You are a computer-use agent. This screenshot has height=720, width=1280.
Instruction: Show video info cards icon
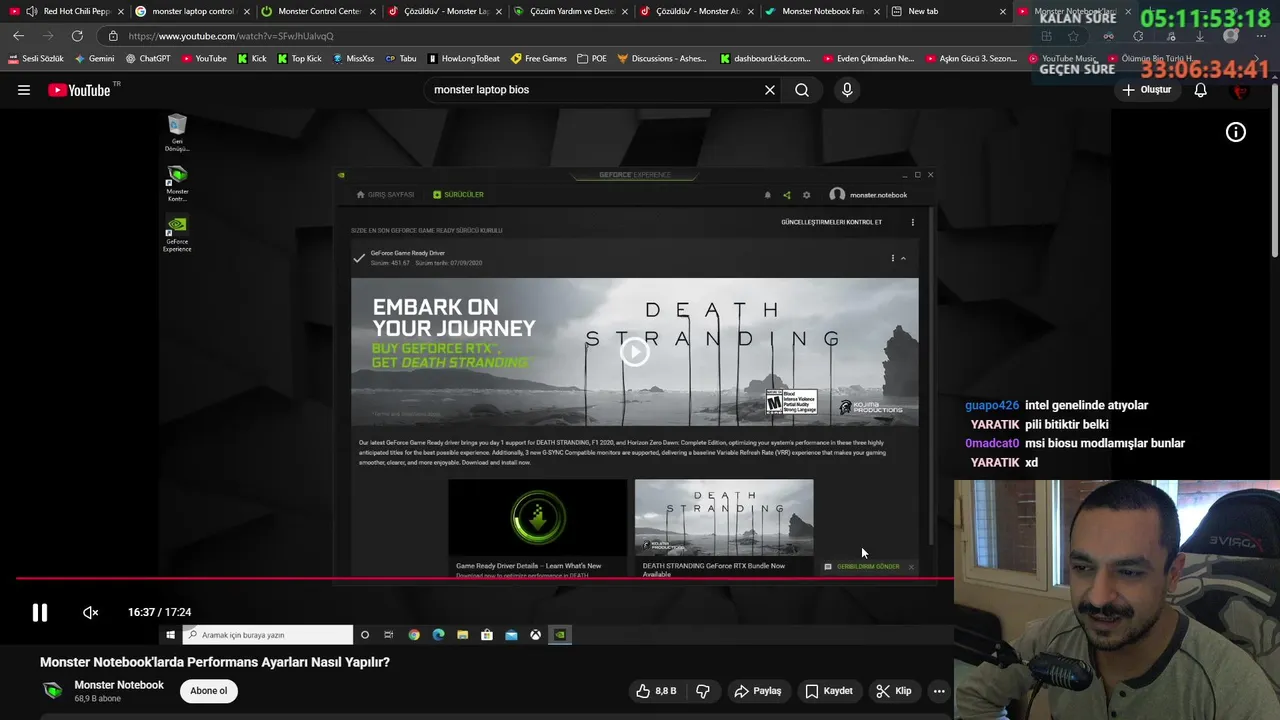click(1236, 132)
